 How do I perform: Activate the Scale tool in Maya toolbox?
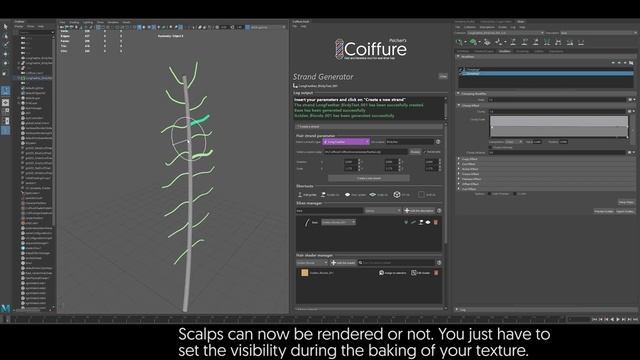click(5, 73)
